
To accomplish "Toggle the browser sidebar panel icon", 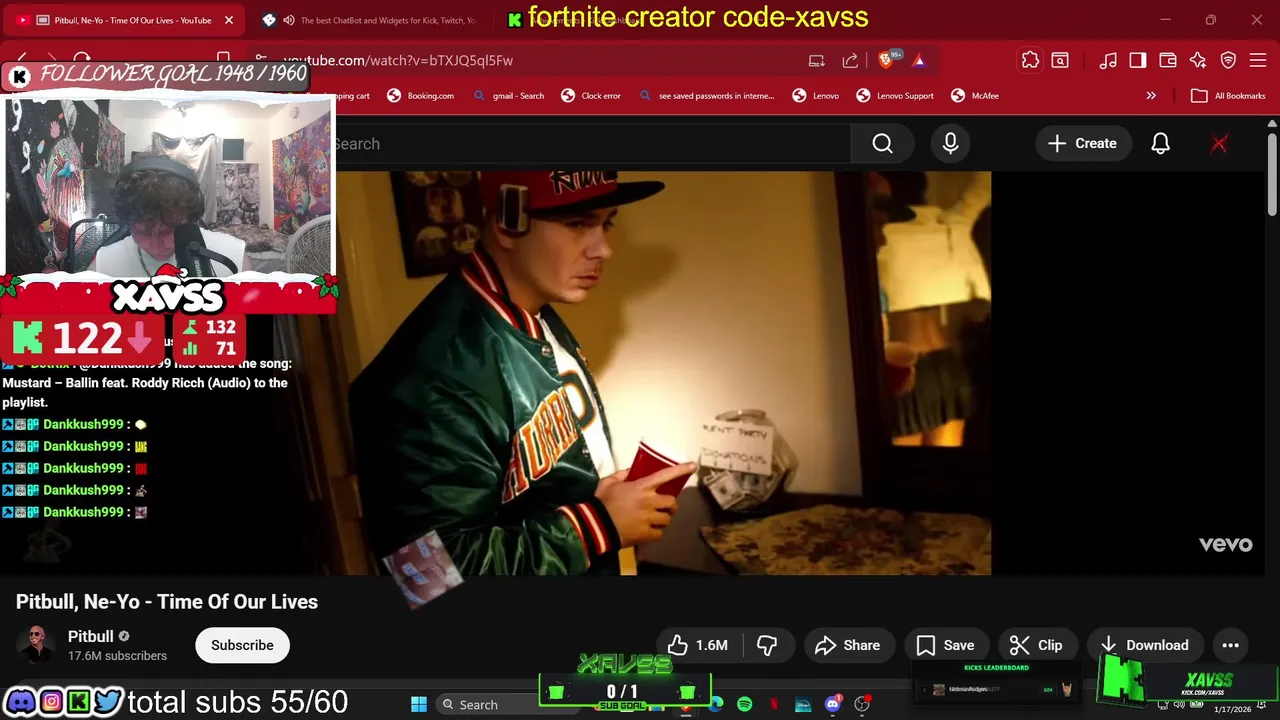I will coord(1138,60).
